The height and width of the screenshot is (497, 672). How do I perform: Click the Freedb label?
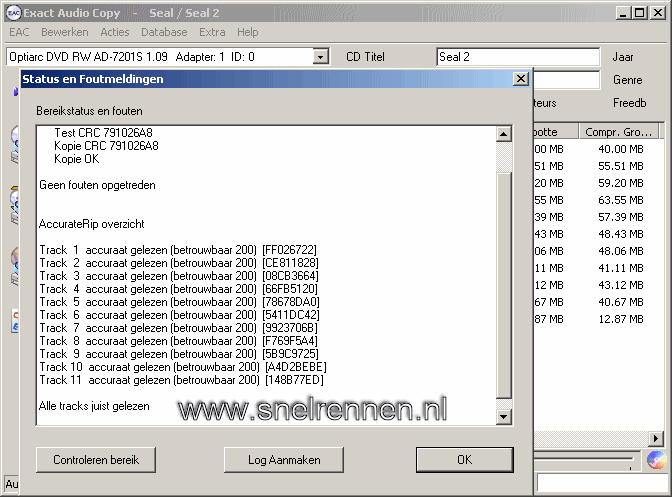click(629, 103)
